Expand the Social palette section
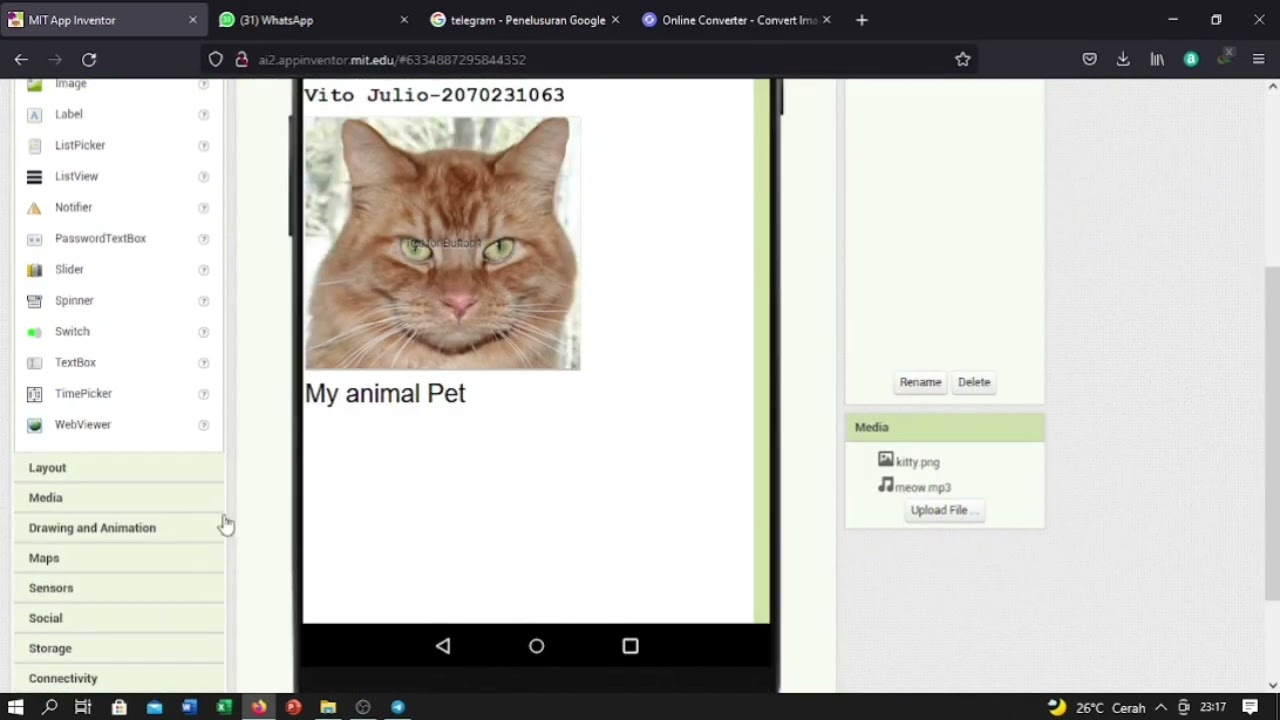This screenshot has height=720, width=1280. (x=119, y=617)
